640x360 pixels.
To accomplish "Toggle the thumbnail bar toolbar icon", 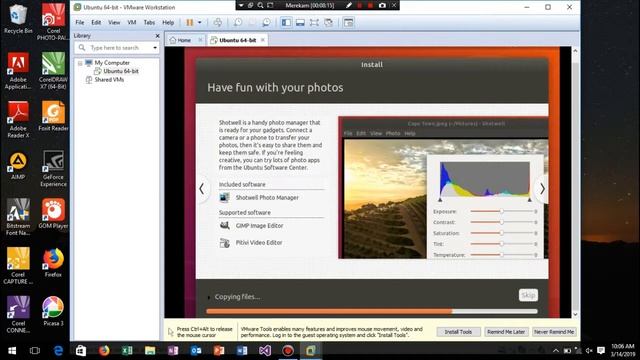I will (300, 22).
